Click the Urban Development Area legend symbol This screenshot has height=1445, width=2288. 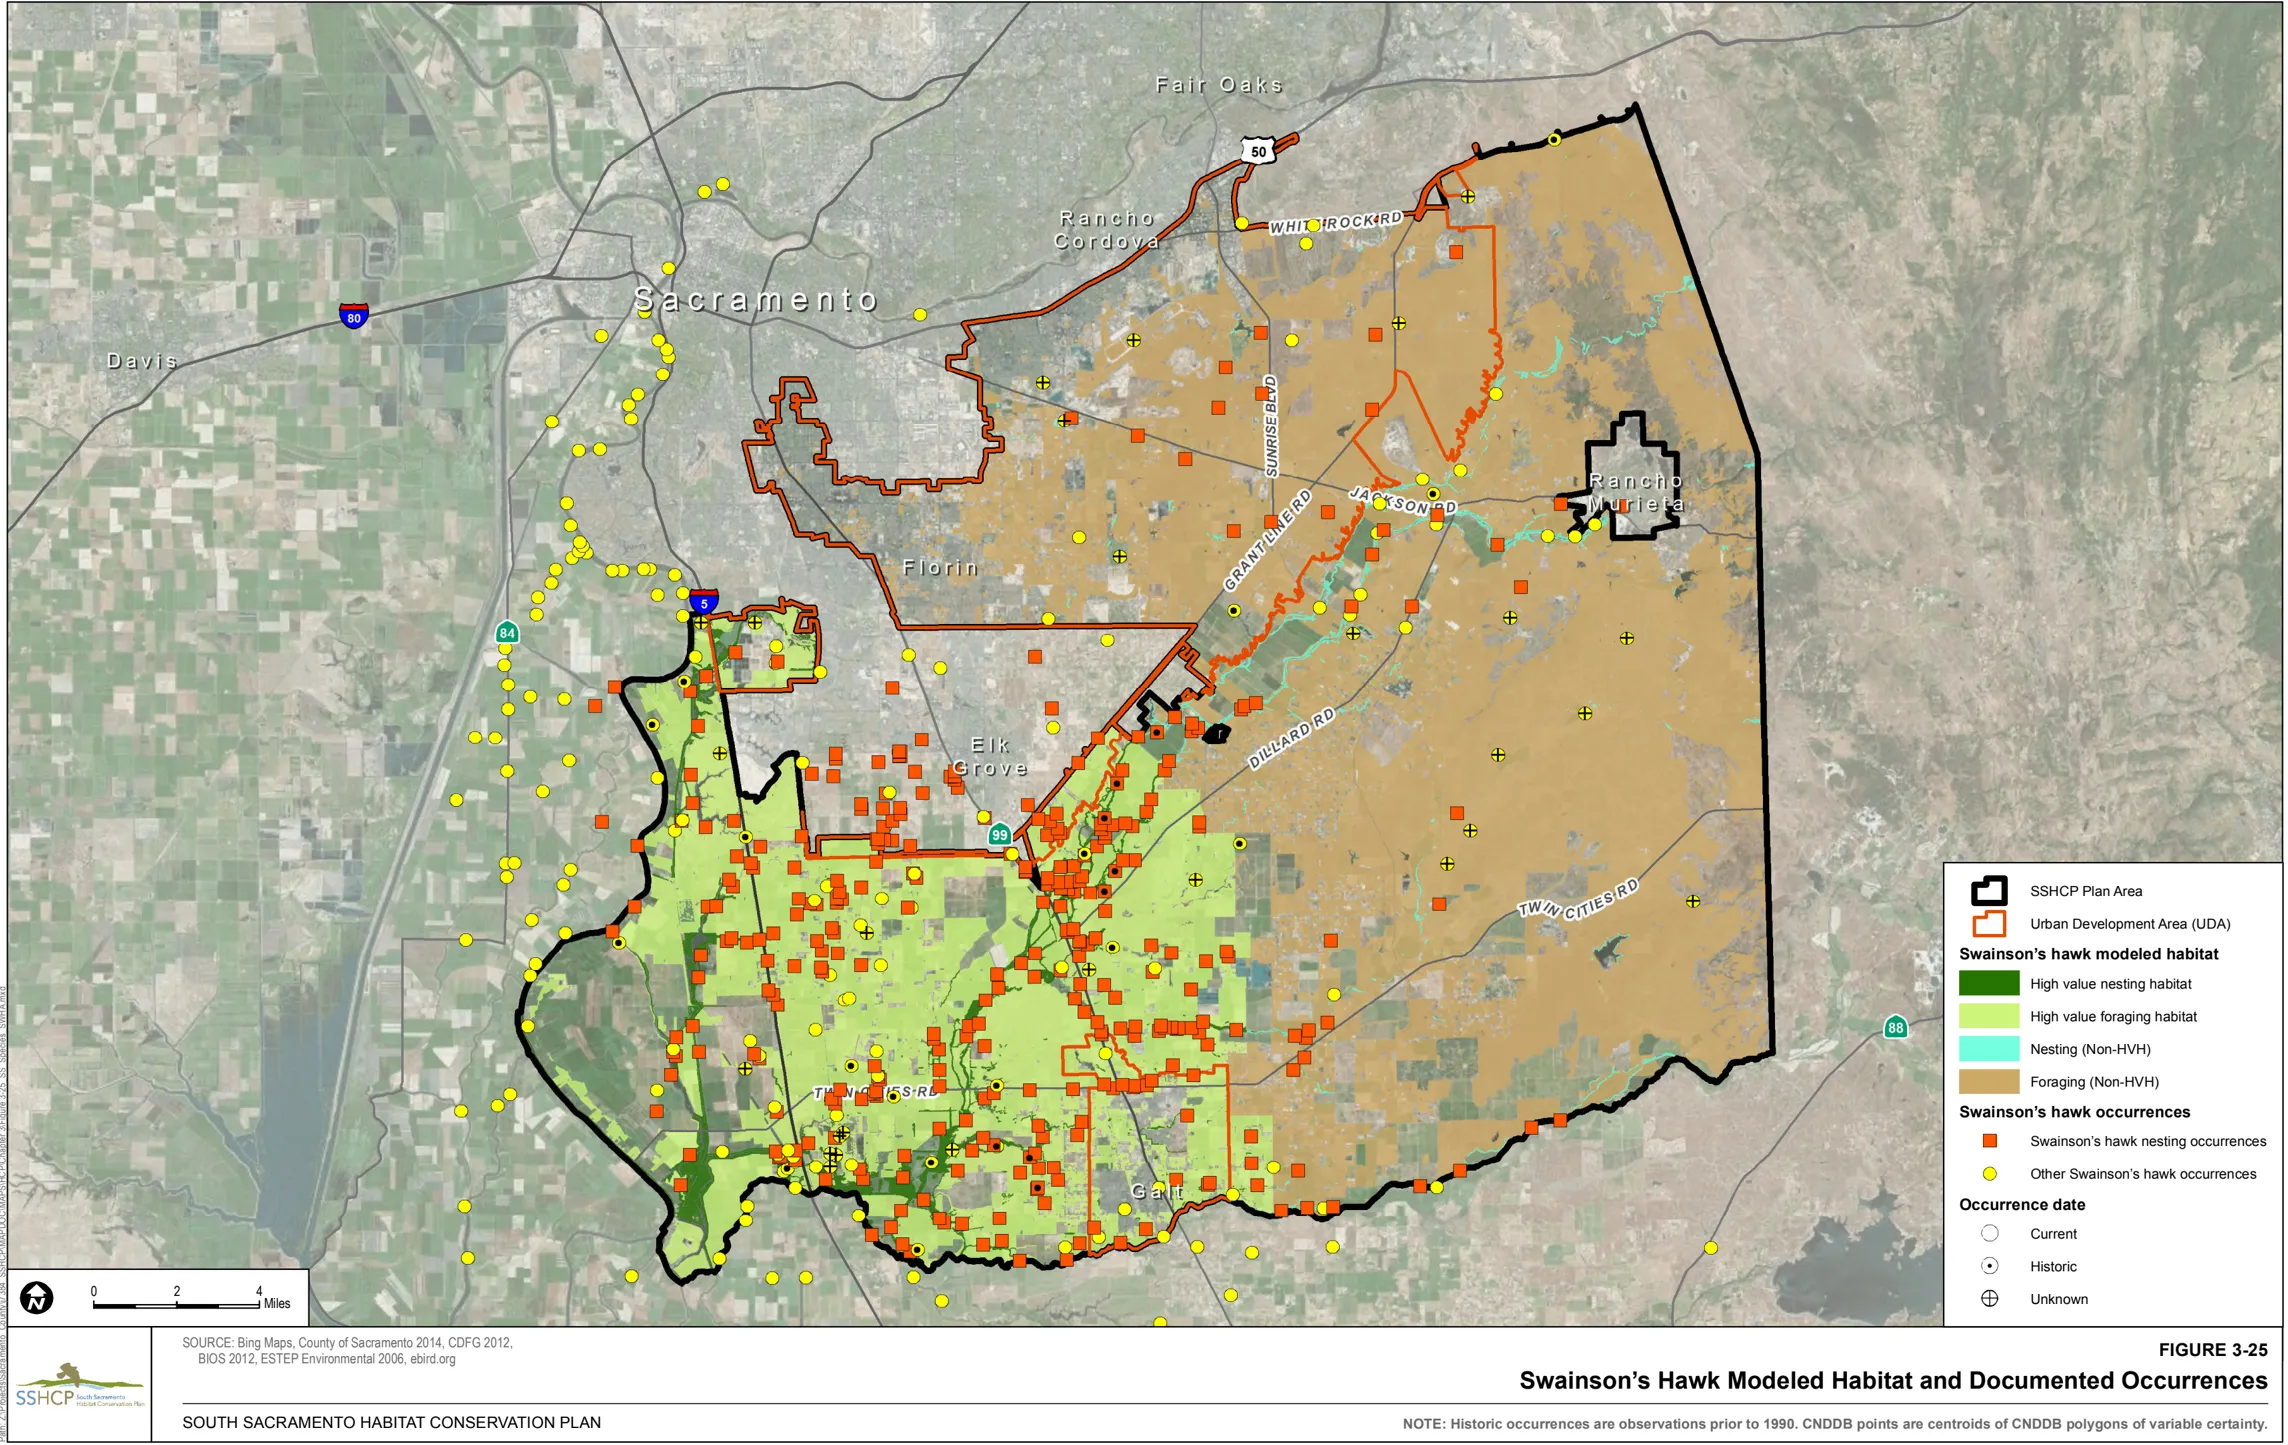1988,923
